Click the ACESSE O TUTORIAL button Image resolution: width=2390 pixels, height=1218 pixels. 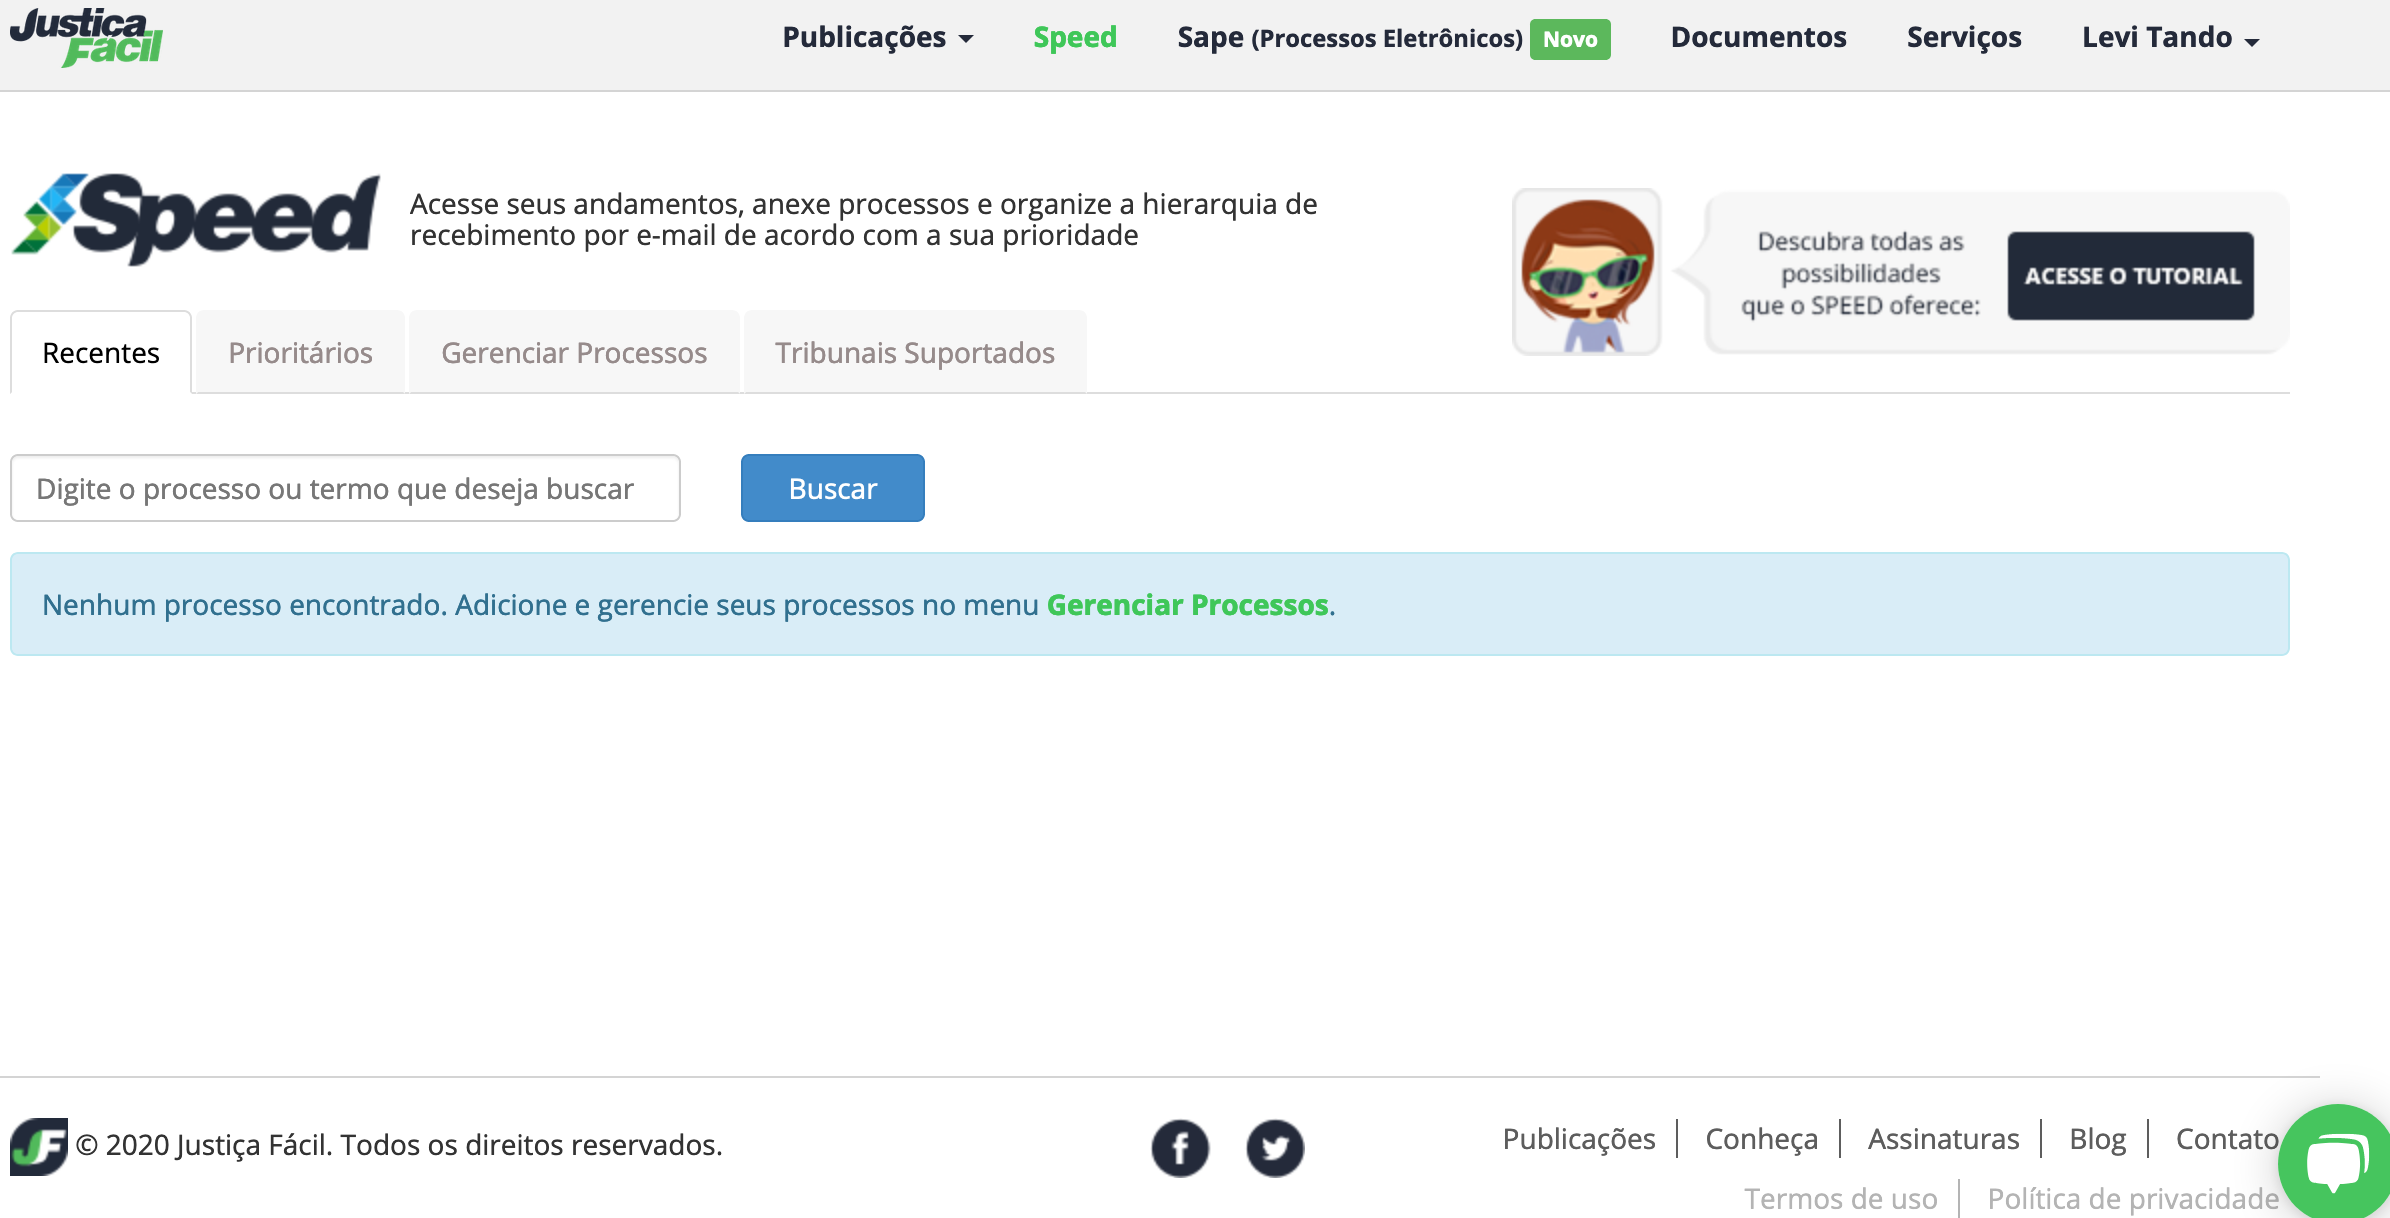2130,276
